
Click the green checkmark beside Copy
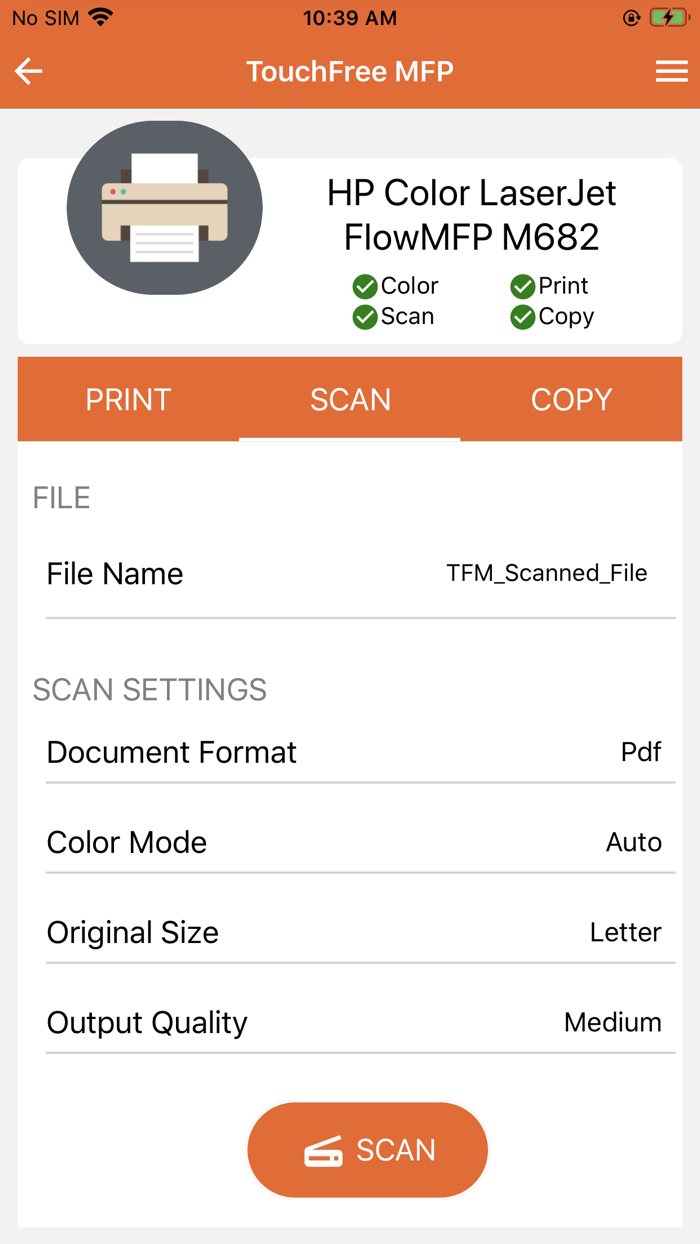pyautogui.click(x=522, y=316)
